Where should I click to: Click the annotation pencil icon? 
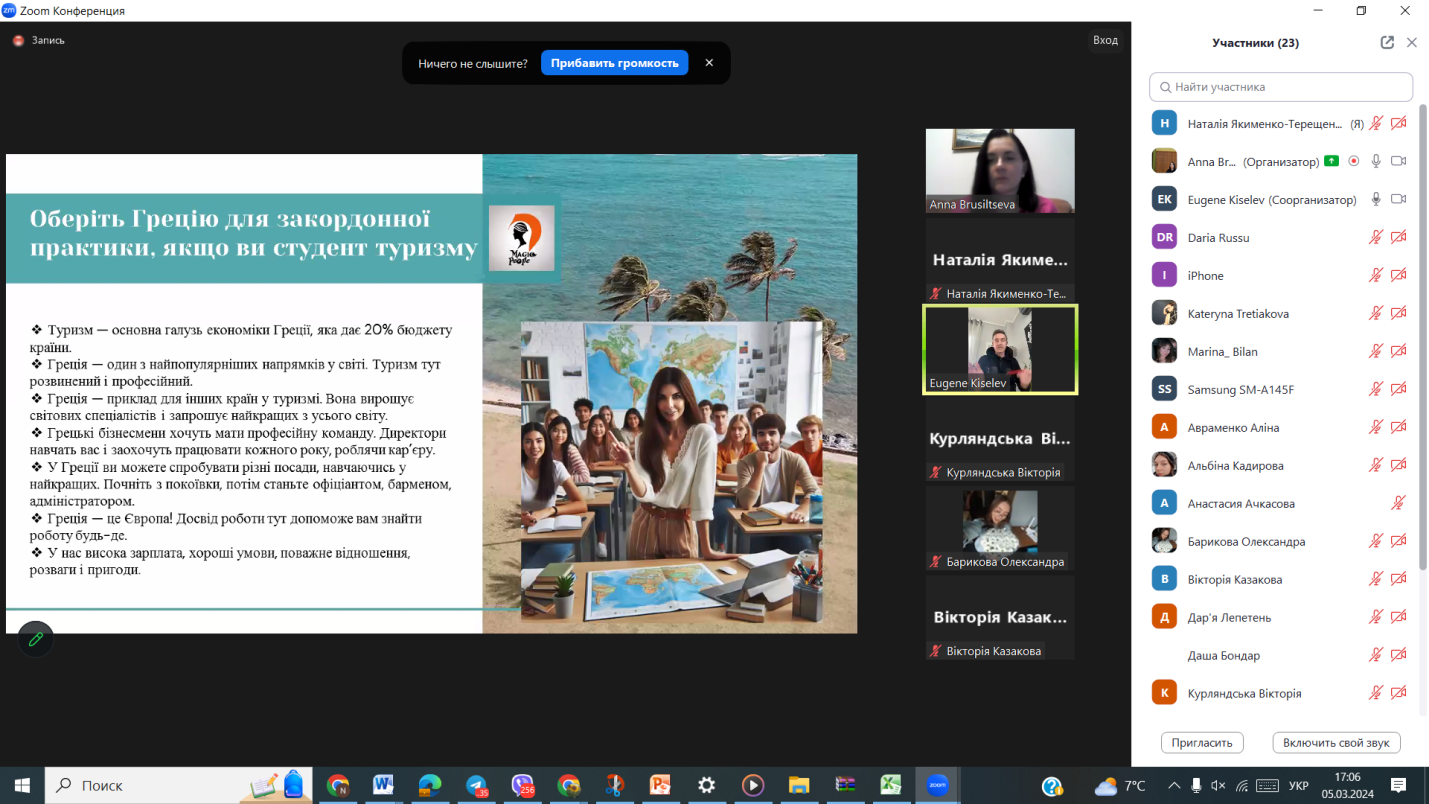click(x=36, y=639)
